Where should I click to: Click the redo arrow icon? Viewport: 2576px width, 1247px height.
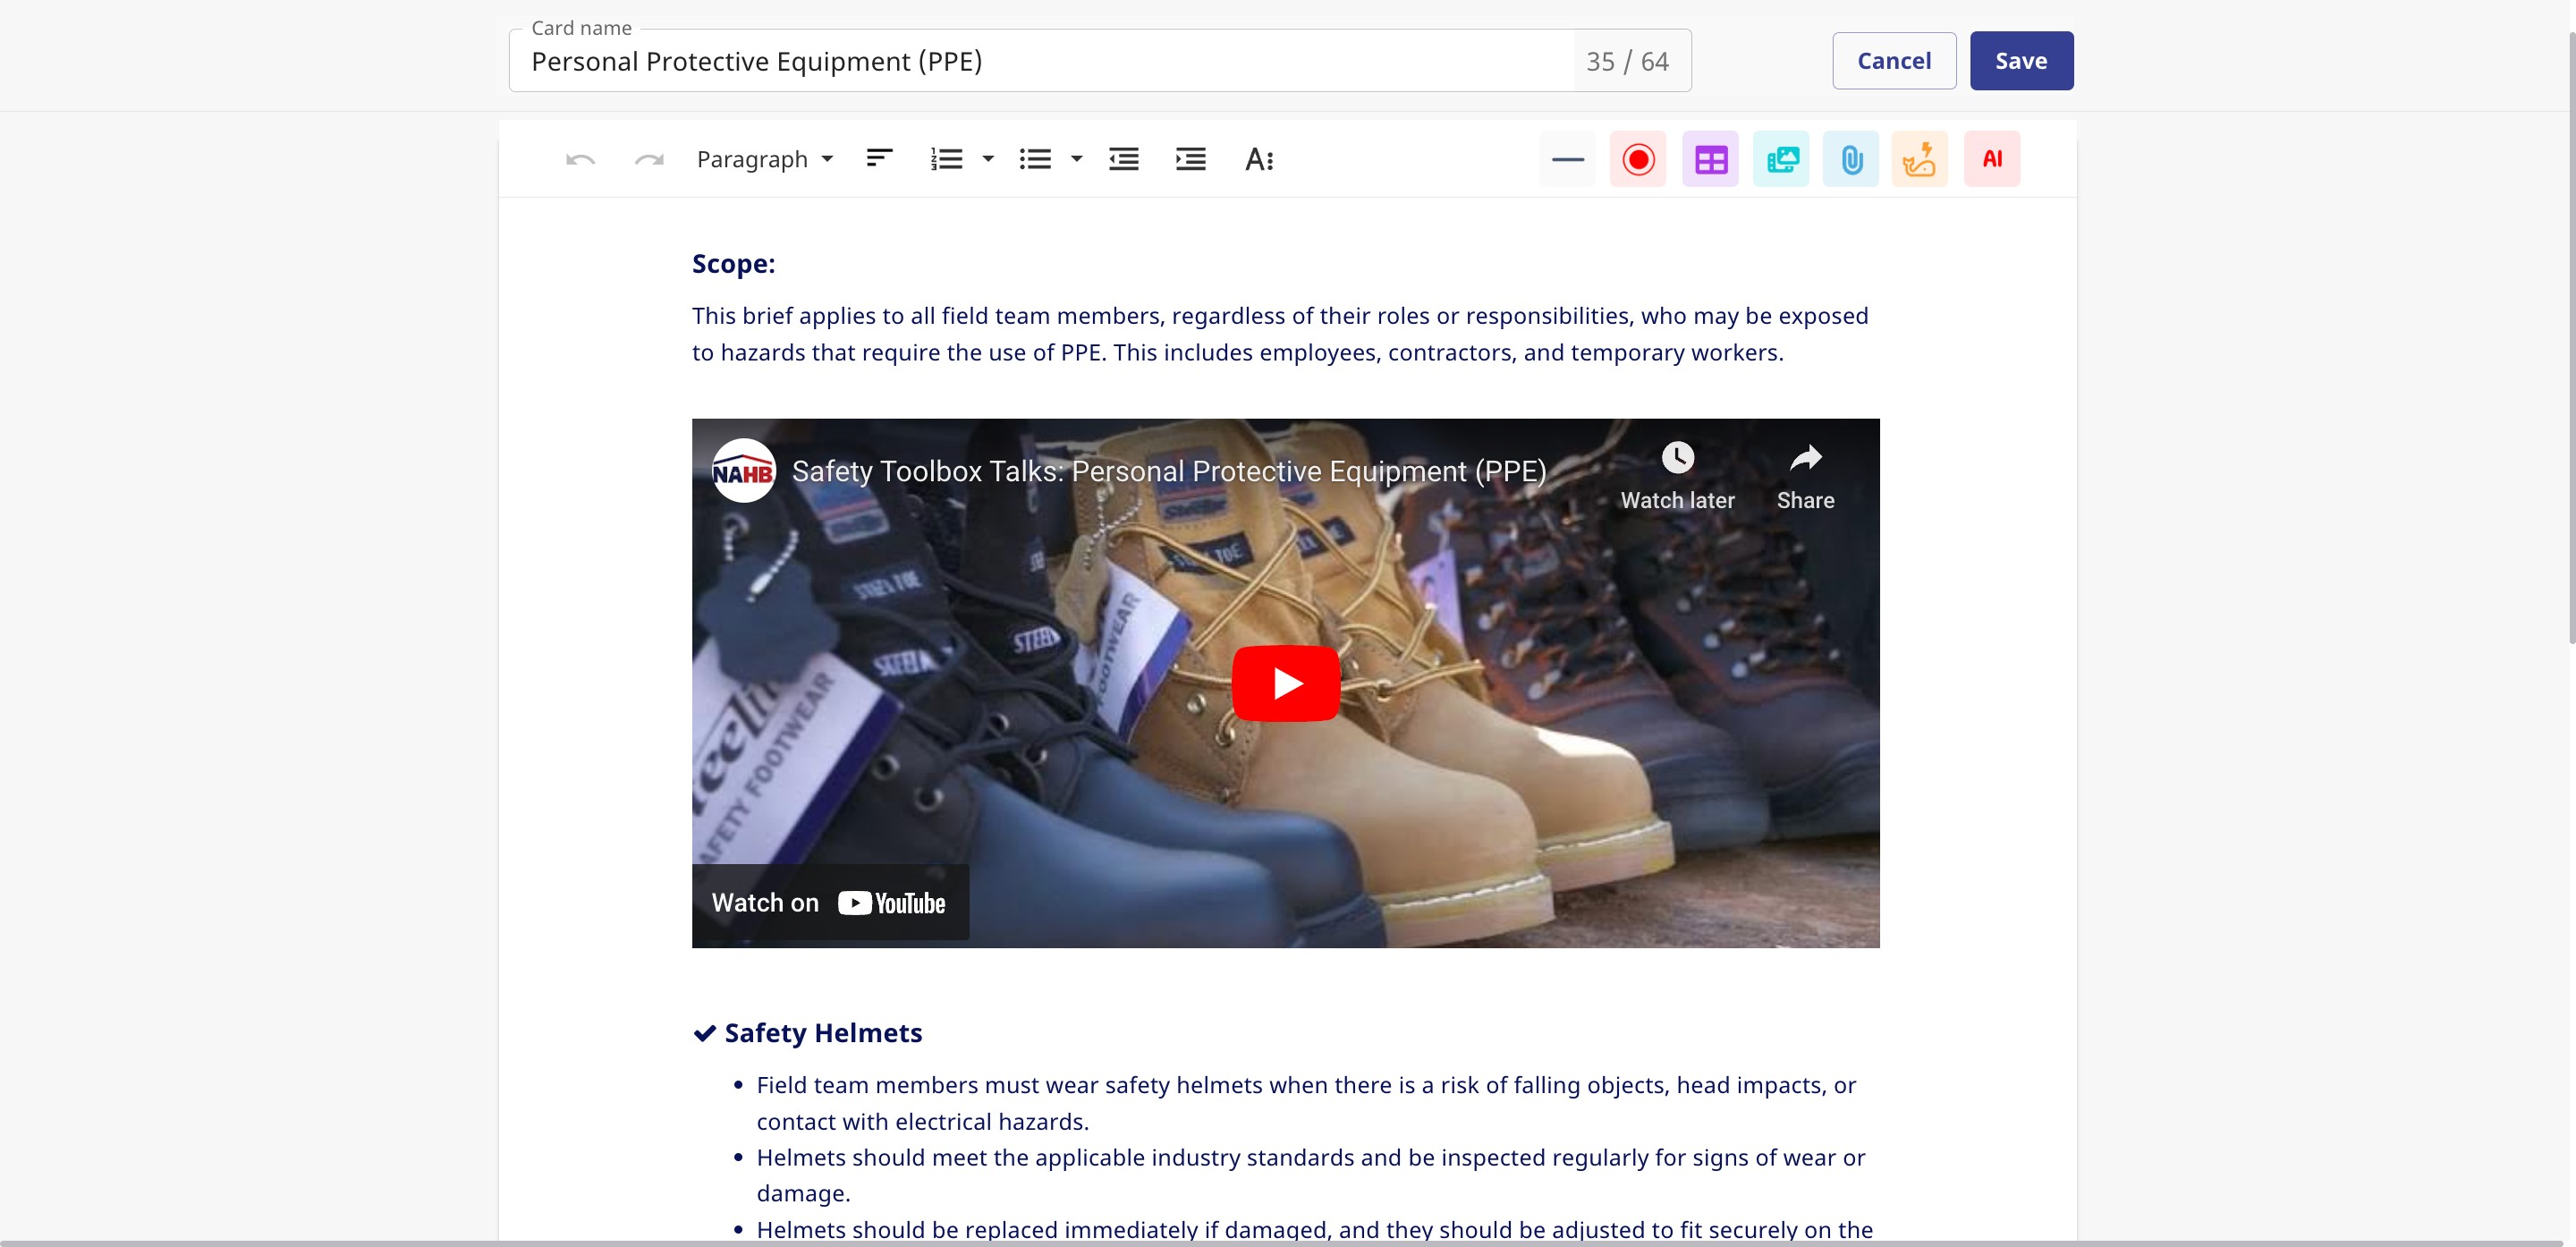point(649,160)
